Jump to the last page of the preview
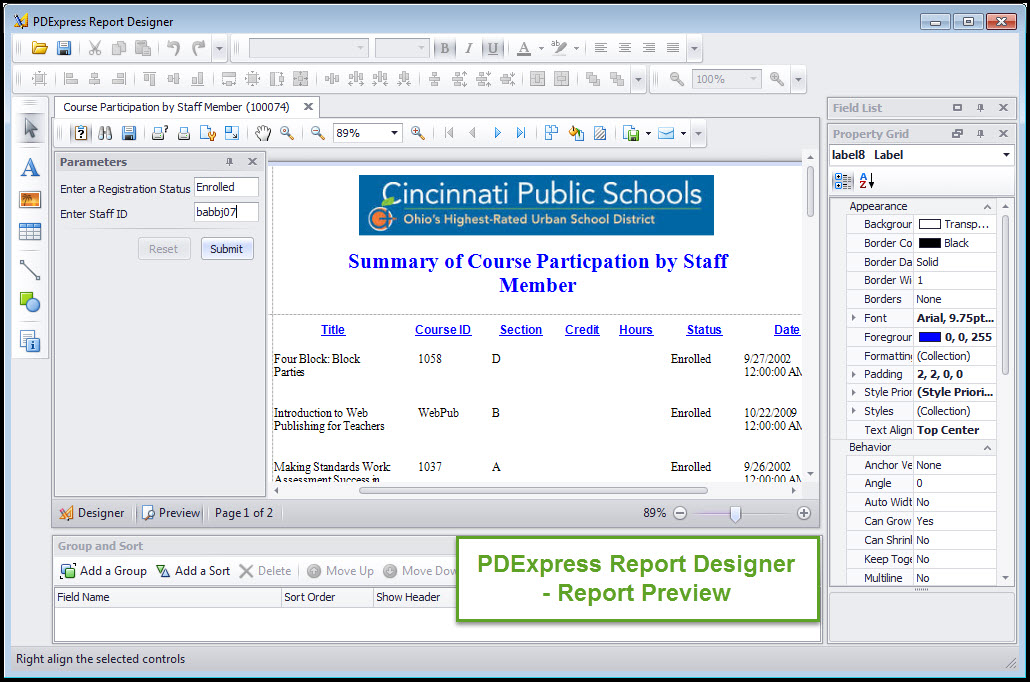This screenshot has height=682, width=1030. [521, 133]
